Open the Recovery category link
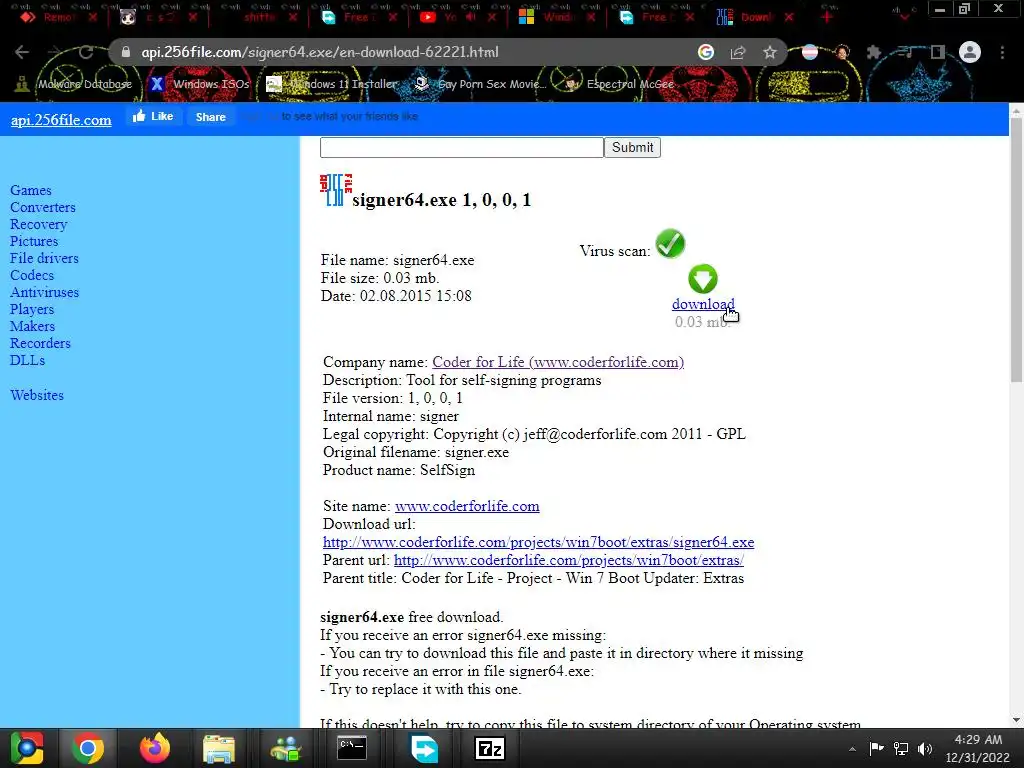 coord(39,224)
